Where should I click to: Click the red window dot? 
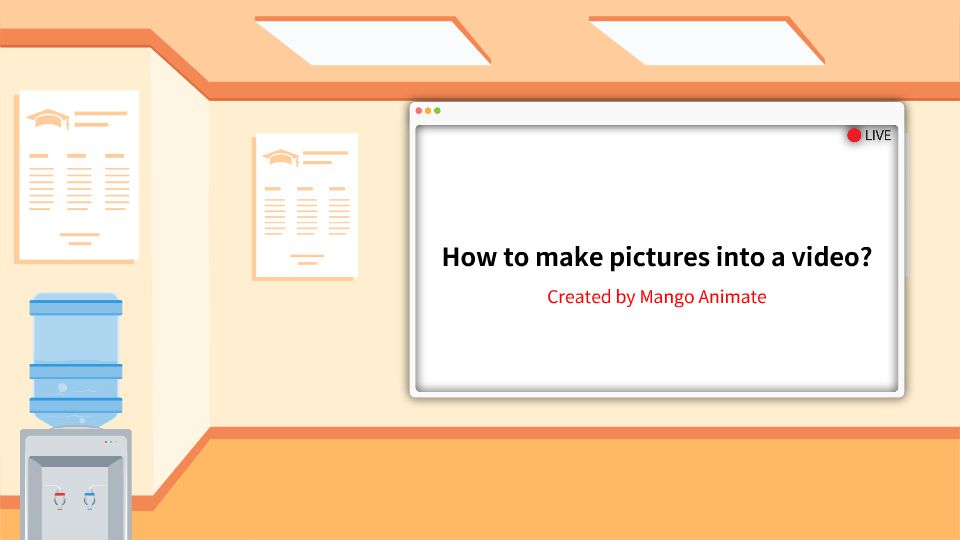(419, 111)
